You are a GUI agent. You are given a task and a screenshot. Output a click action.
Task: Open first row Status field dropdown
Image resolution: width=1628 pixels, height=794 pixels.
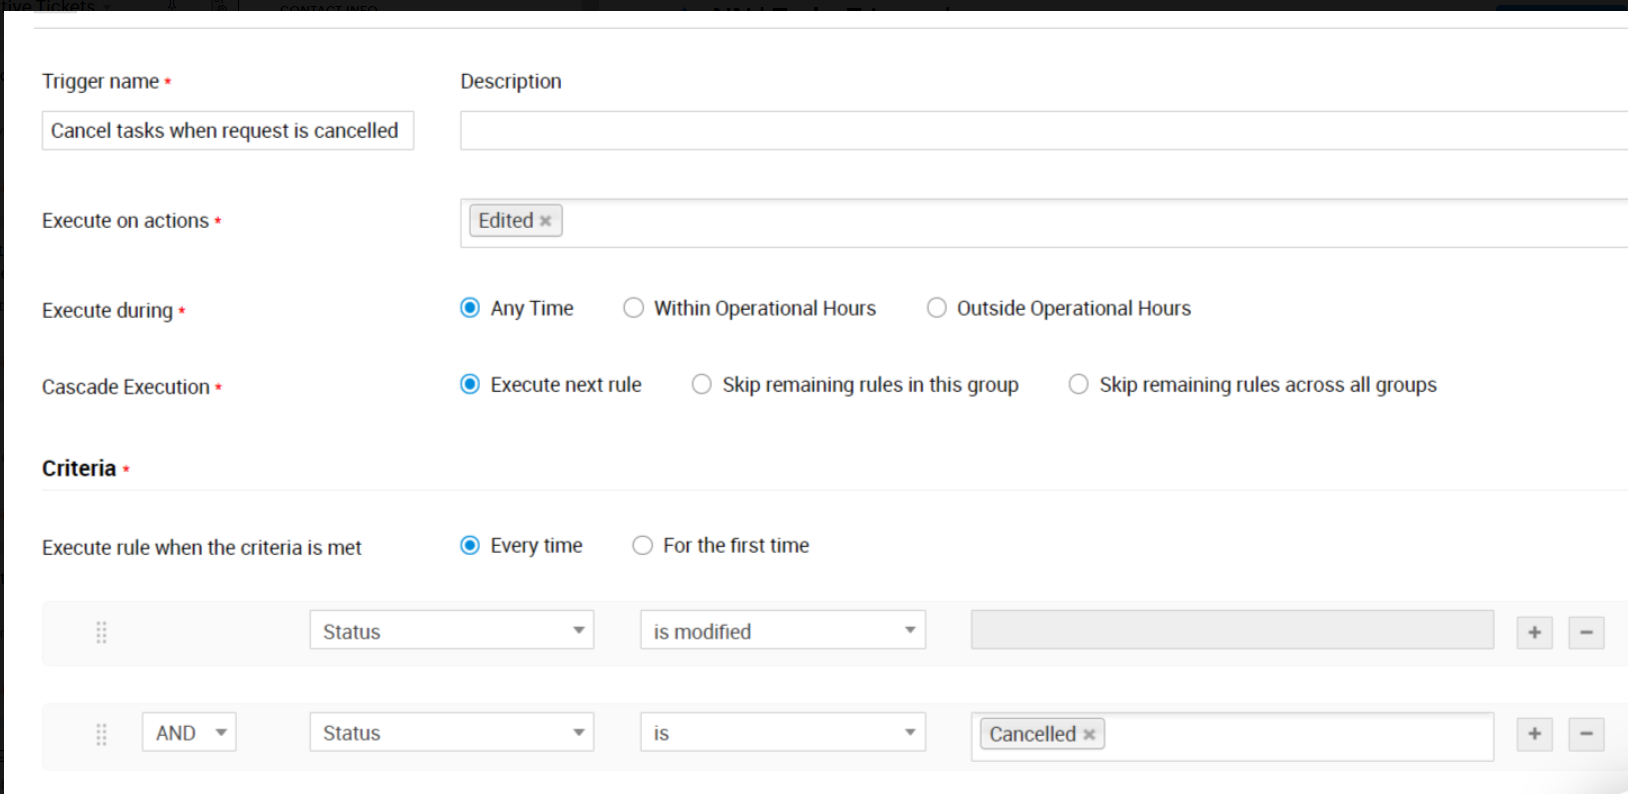pos(452,631)
